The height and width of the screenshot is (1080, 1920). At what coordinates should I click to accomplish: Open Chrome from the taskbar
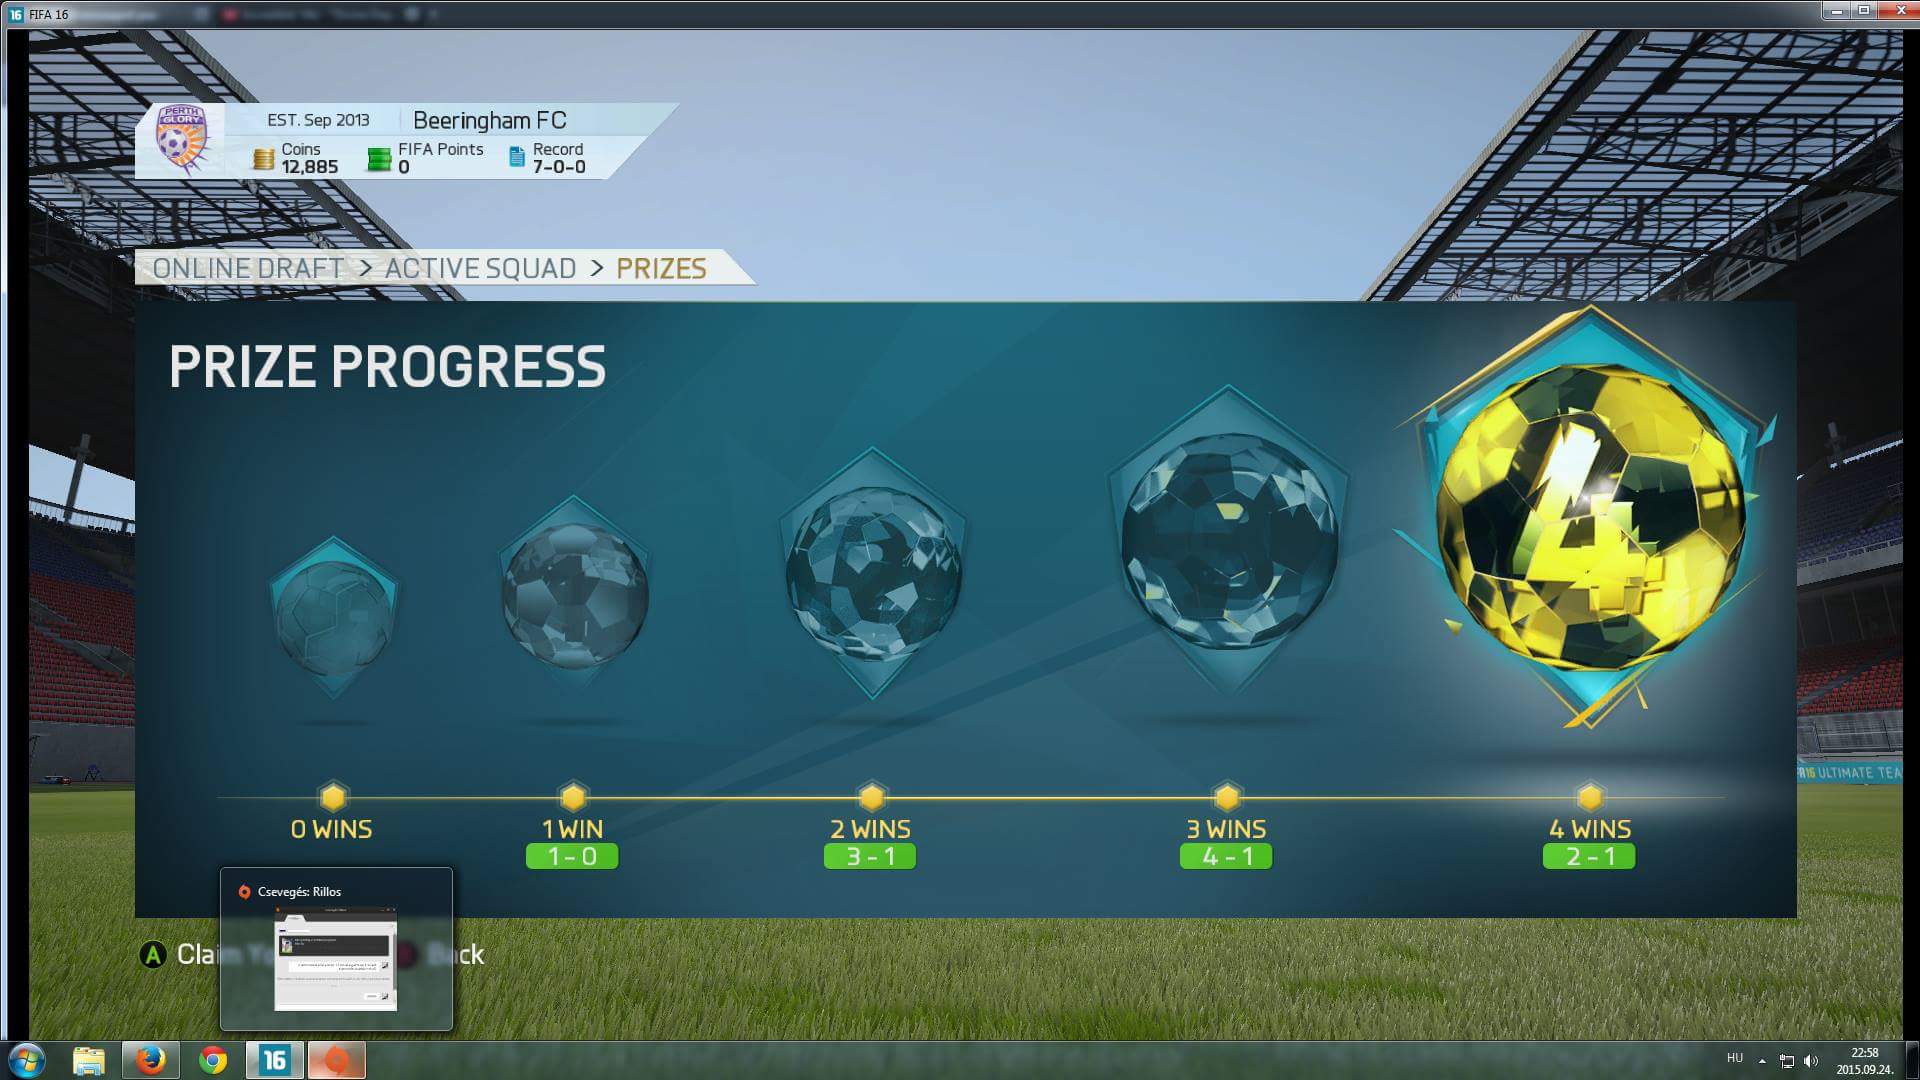pyautogui.click(x=213, y=1060)
